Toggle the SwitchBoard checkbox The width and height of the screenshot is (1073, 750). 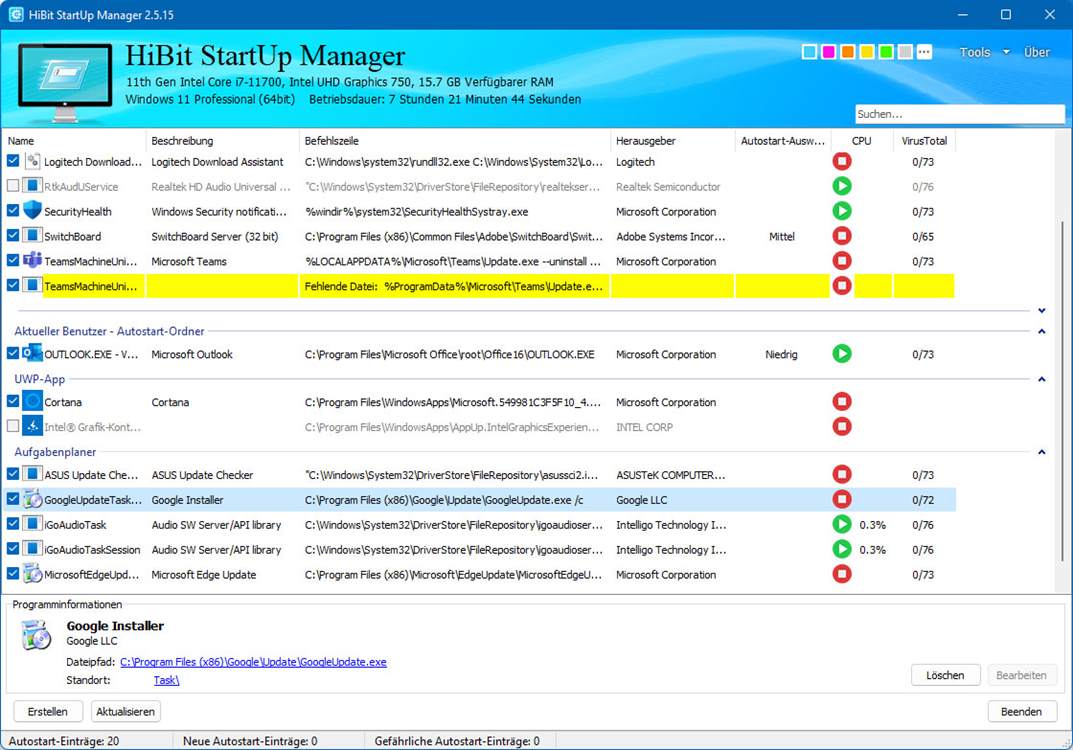coord(13,235)
